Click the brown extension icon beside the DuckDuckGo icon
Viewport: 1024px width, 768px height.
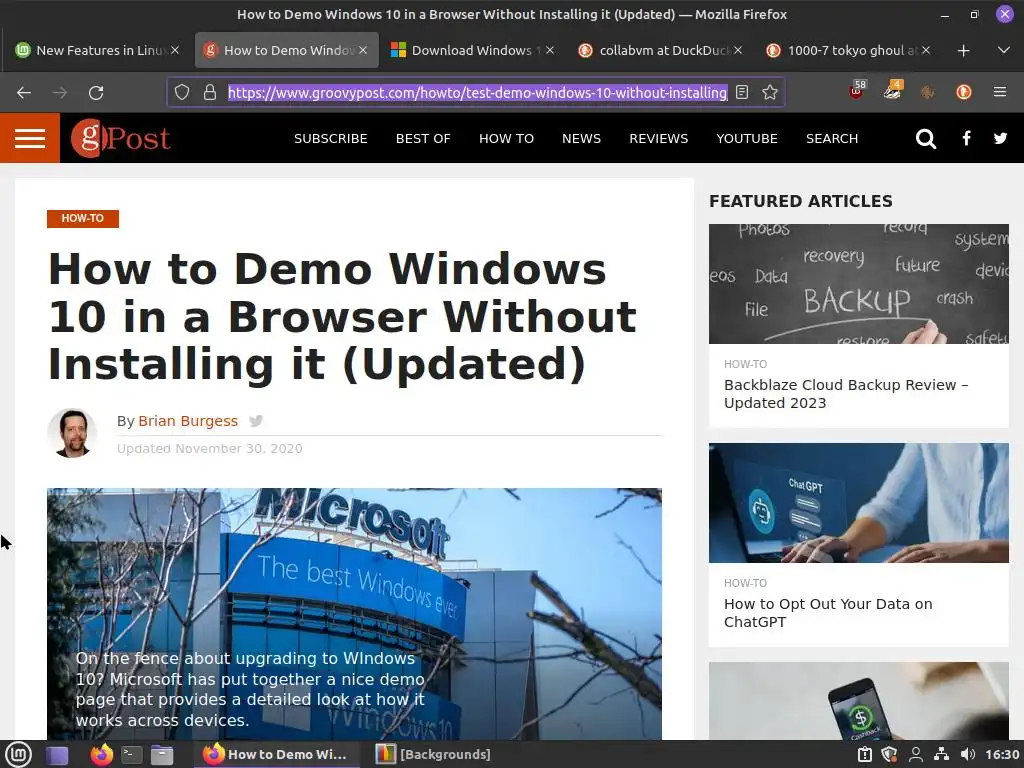click(928, 93)
